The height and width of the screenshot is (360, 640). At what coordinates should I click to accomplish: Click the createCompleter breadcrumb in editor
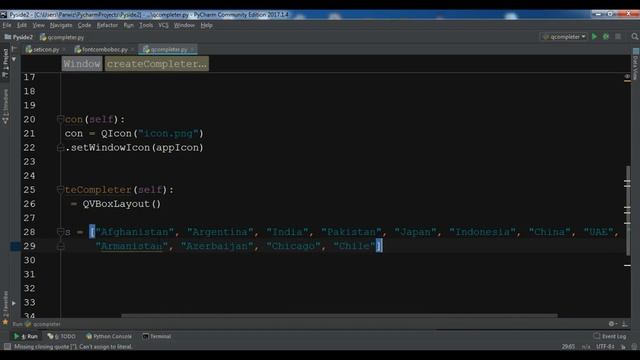157,64
